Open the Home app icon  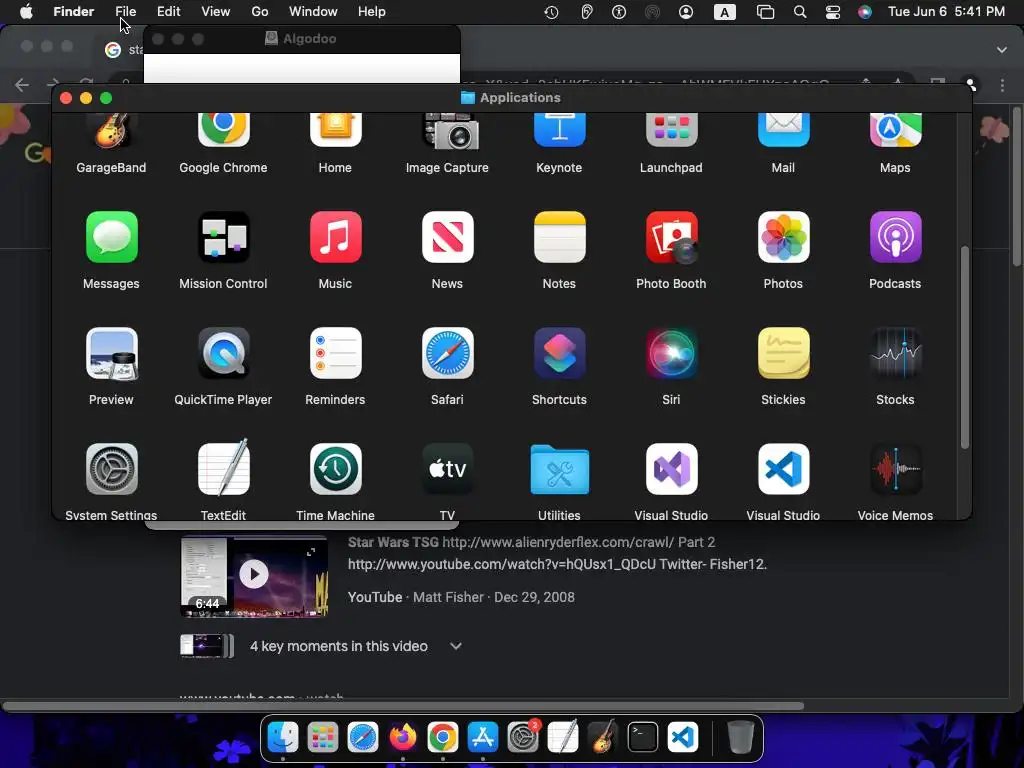click(x=336, y=131)
